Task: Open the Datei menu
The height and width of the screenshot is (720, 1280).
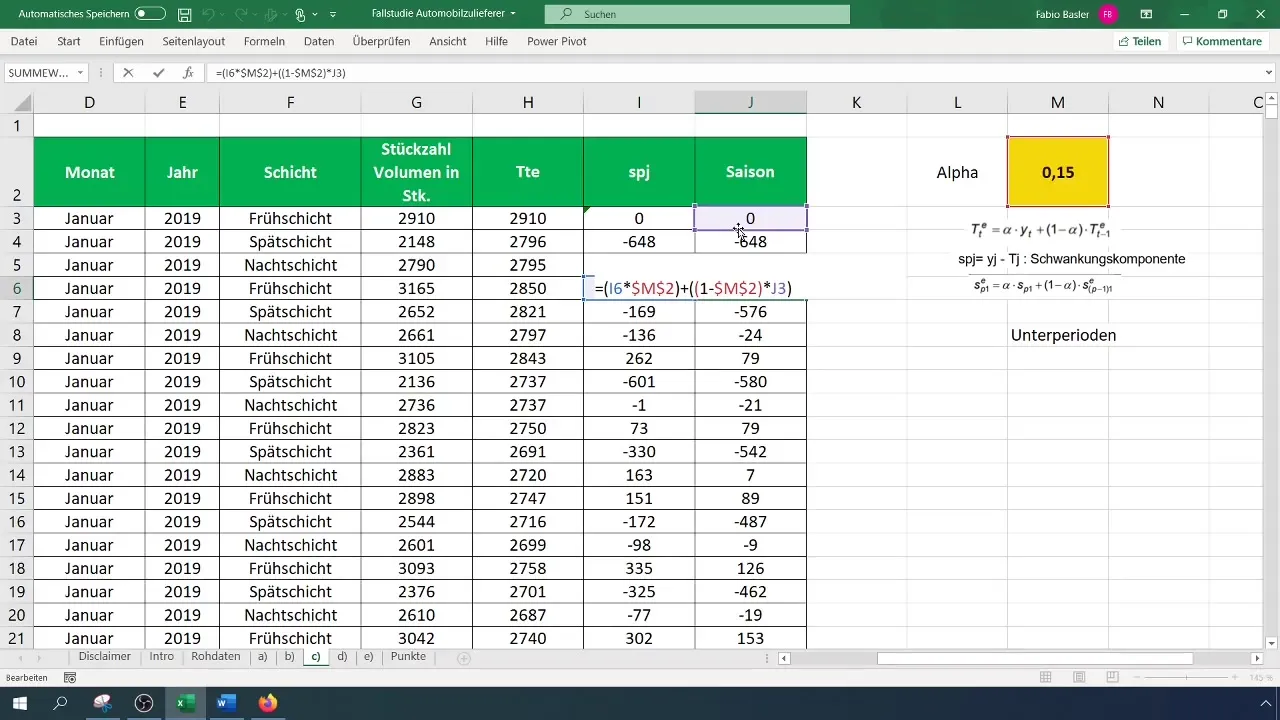Action: coord(24,42)
